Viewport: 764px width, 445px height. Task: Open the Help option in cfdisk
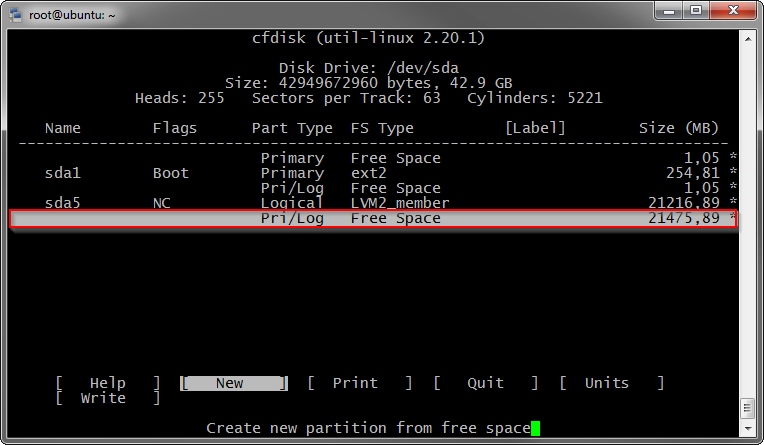[x=107, y=383]
